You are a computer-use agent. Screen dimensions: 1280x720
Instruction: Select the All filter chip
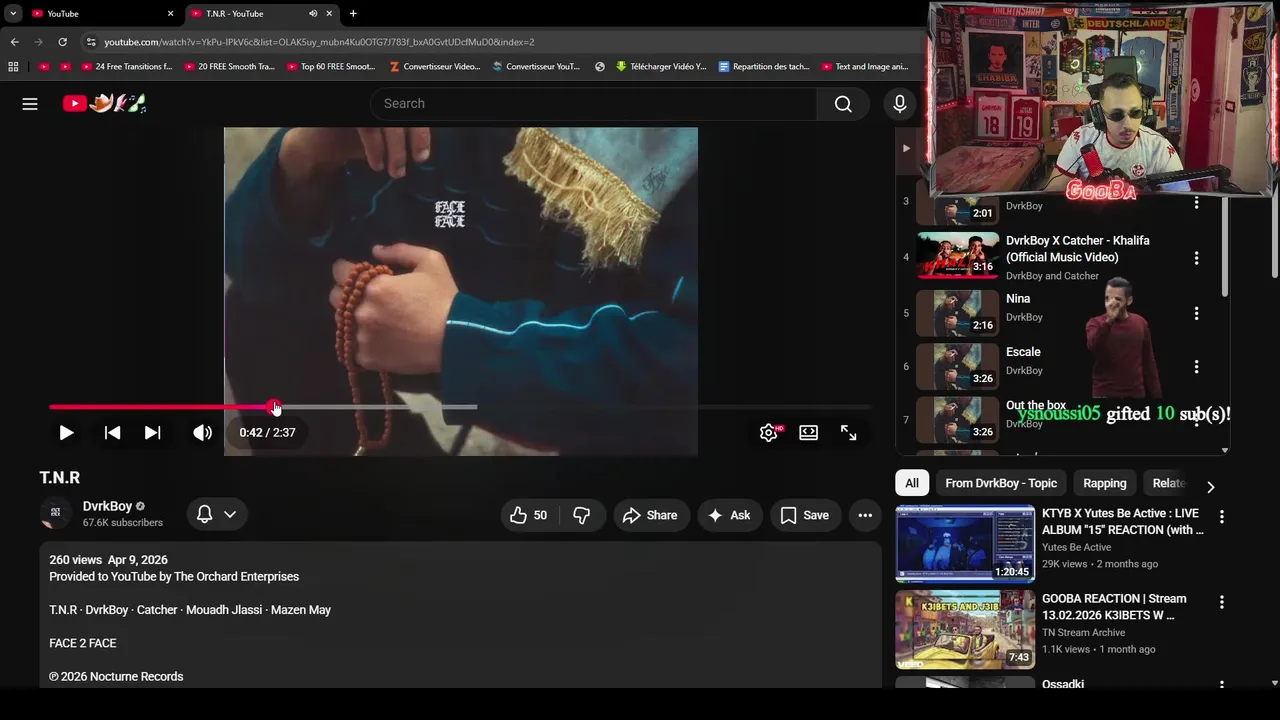pos(912,483)
